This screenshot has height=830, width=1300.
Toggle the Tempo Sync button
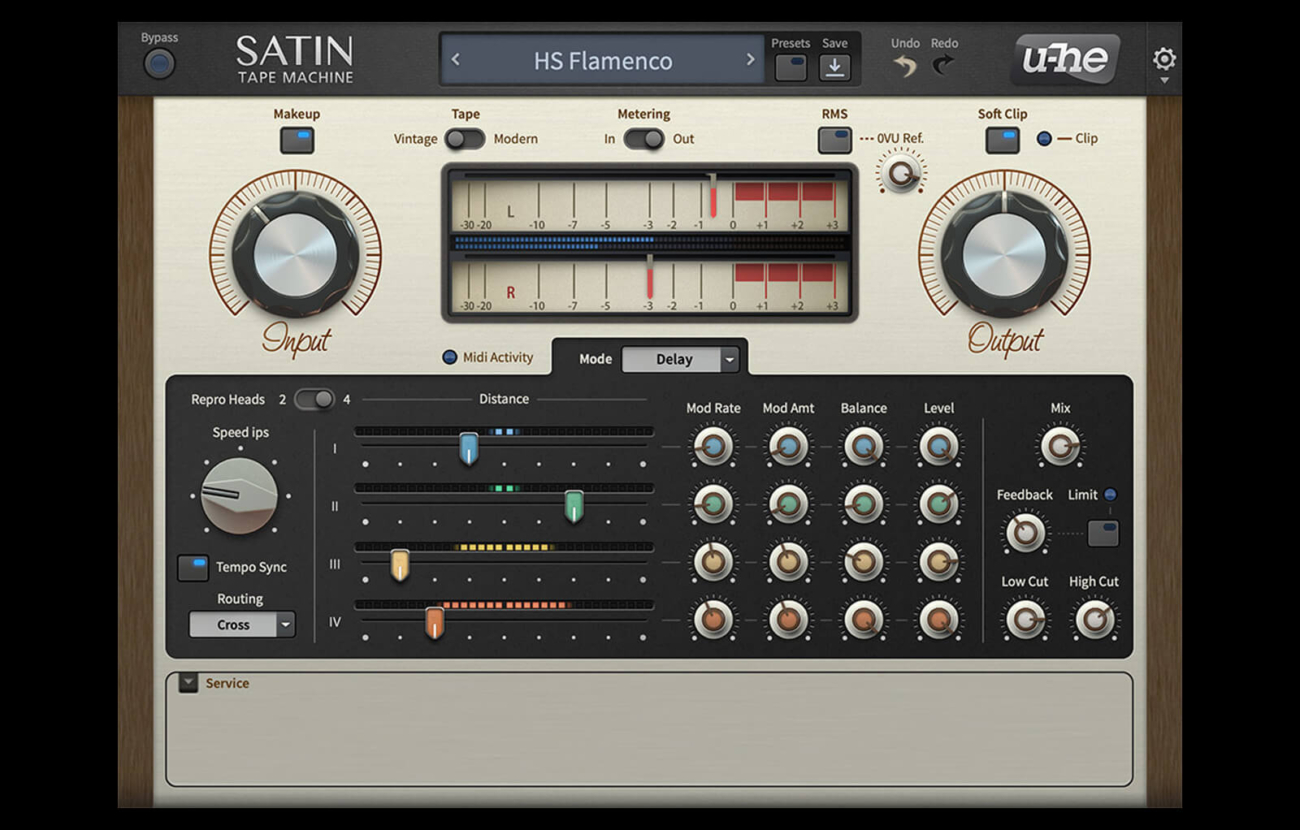[193, 568]
